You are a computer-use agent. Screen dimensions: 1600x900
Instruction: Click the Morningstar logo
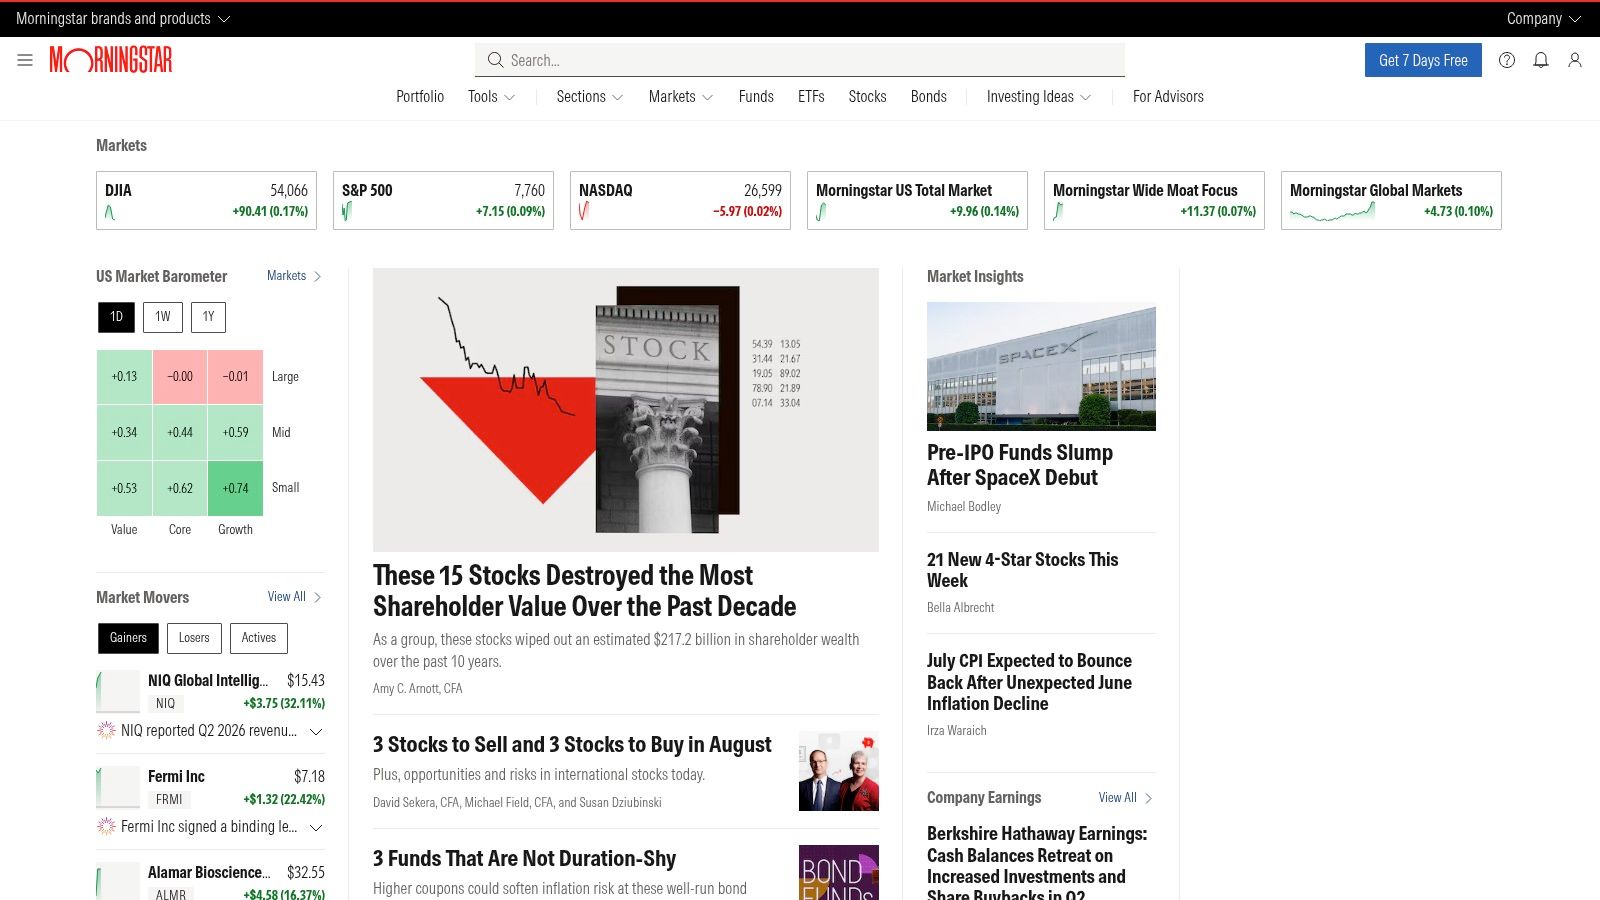[111, 60]
